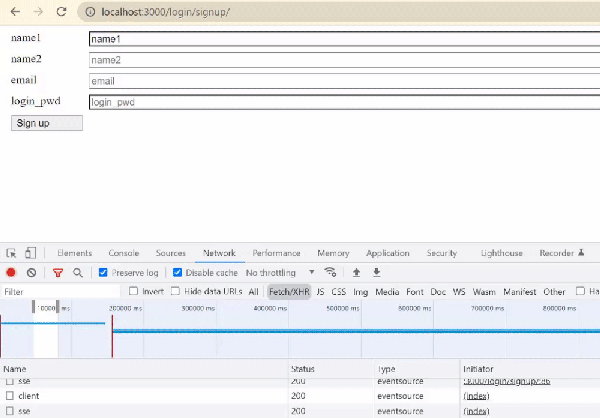Uncheck the Disable cache checkbox

[178, 272]
